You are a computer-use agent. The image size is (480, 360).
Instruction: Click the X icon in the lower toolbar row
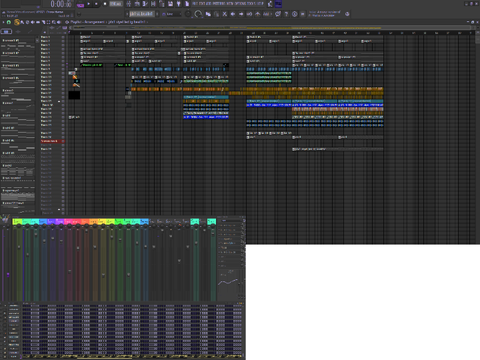[225, 14]
